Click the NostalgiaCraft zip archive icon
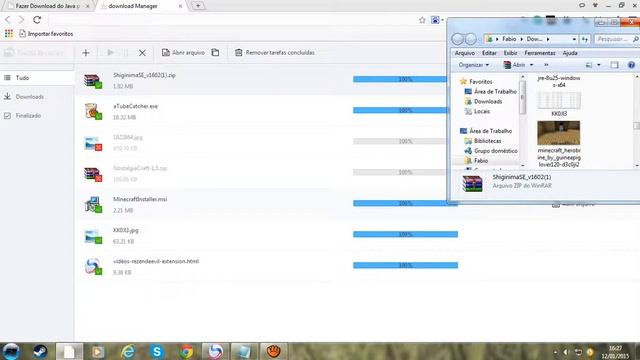Screen dimensions: 640x360 [93, 174]
